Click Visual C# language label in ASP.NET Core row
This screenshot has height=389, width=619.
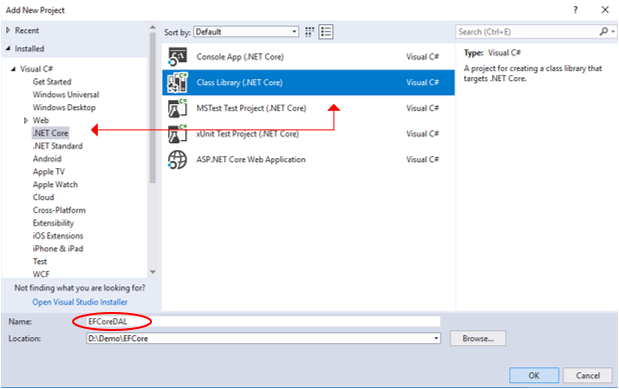(422, 160)
